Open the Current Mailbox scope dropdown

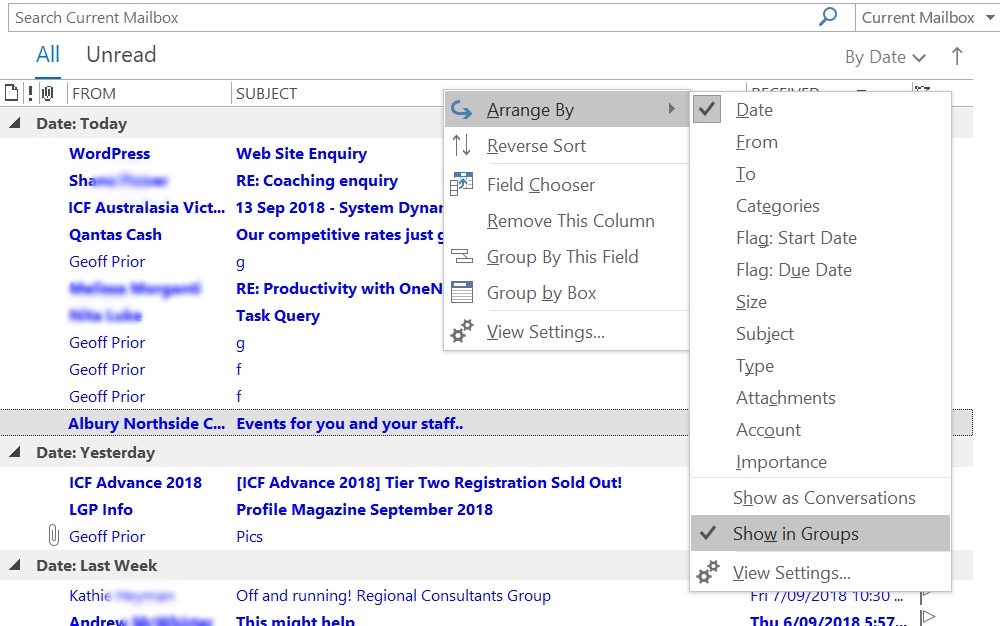tap(927, 17)
